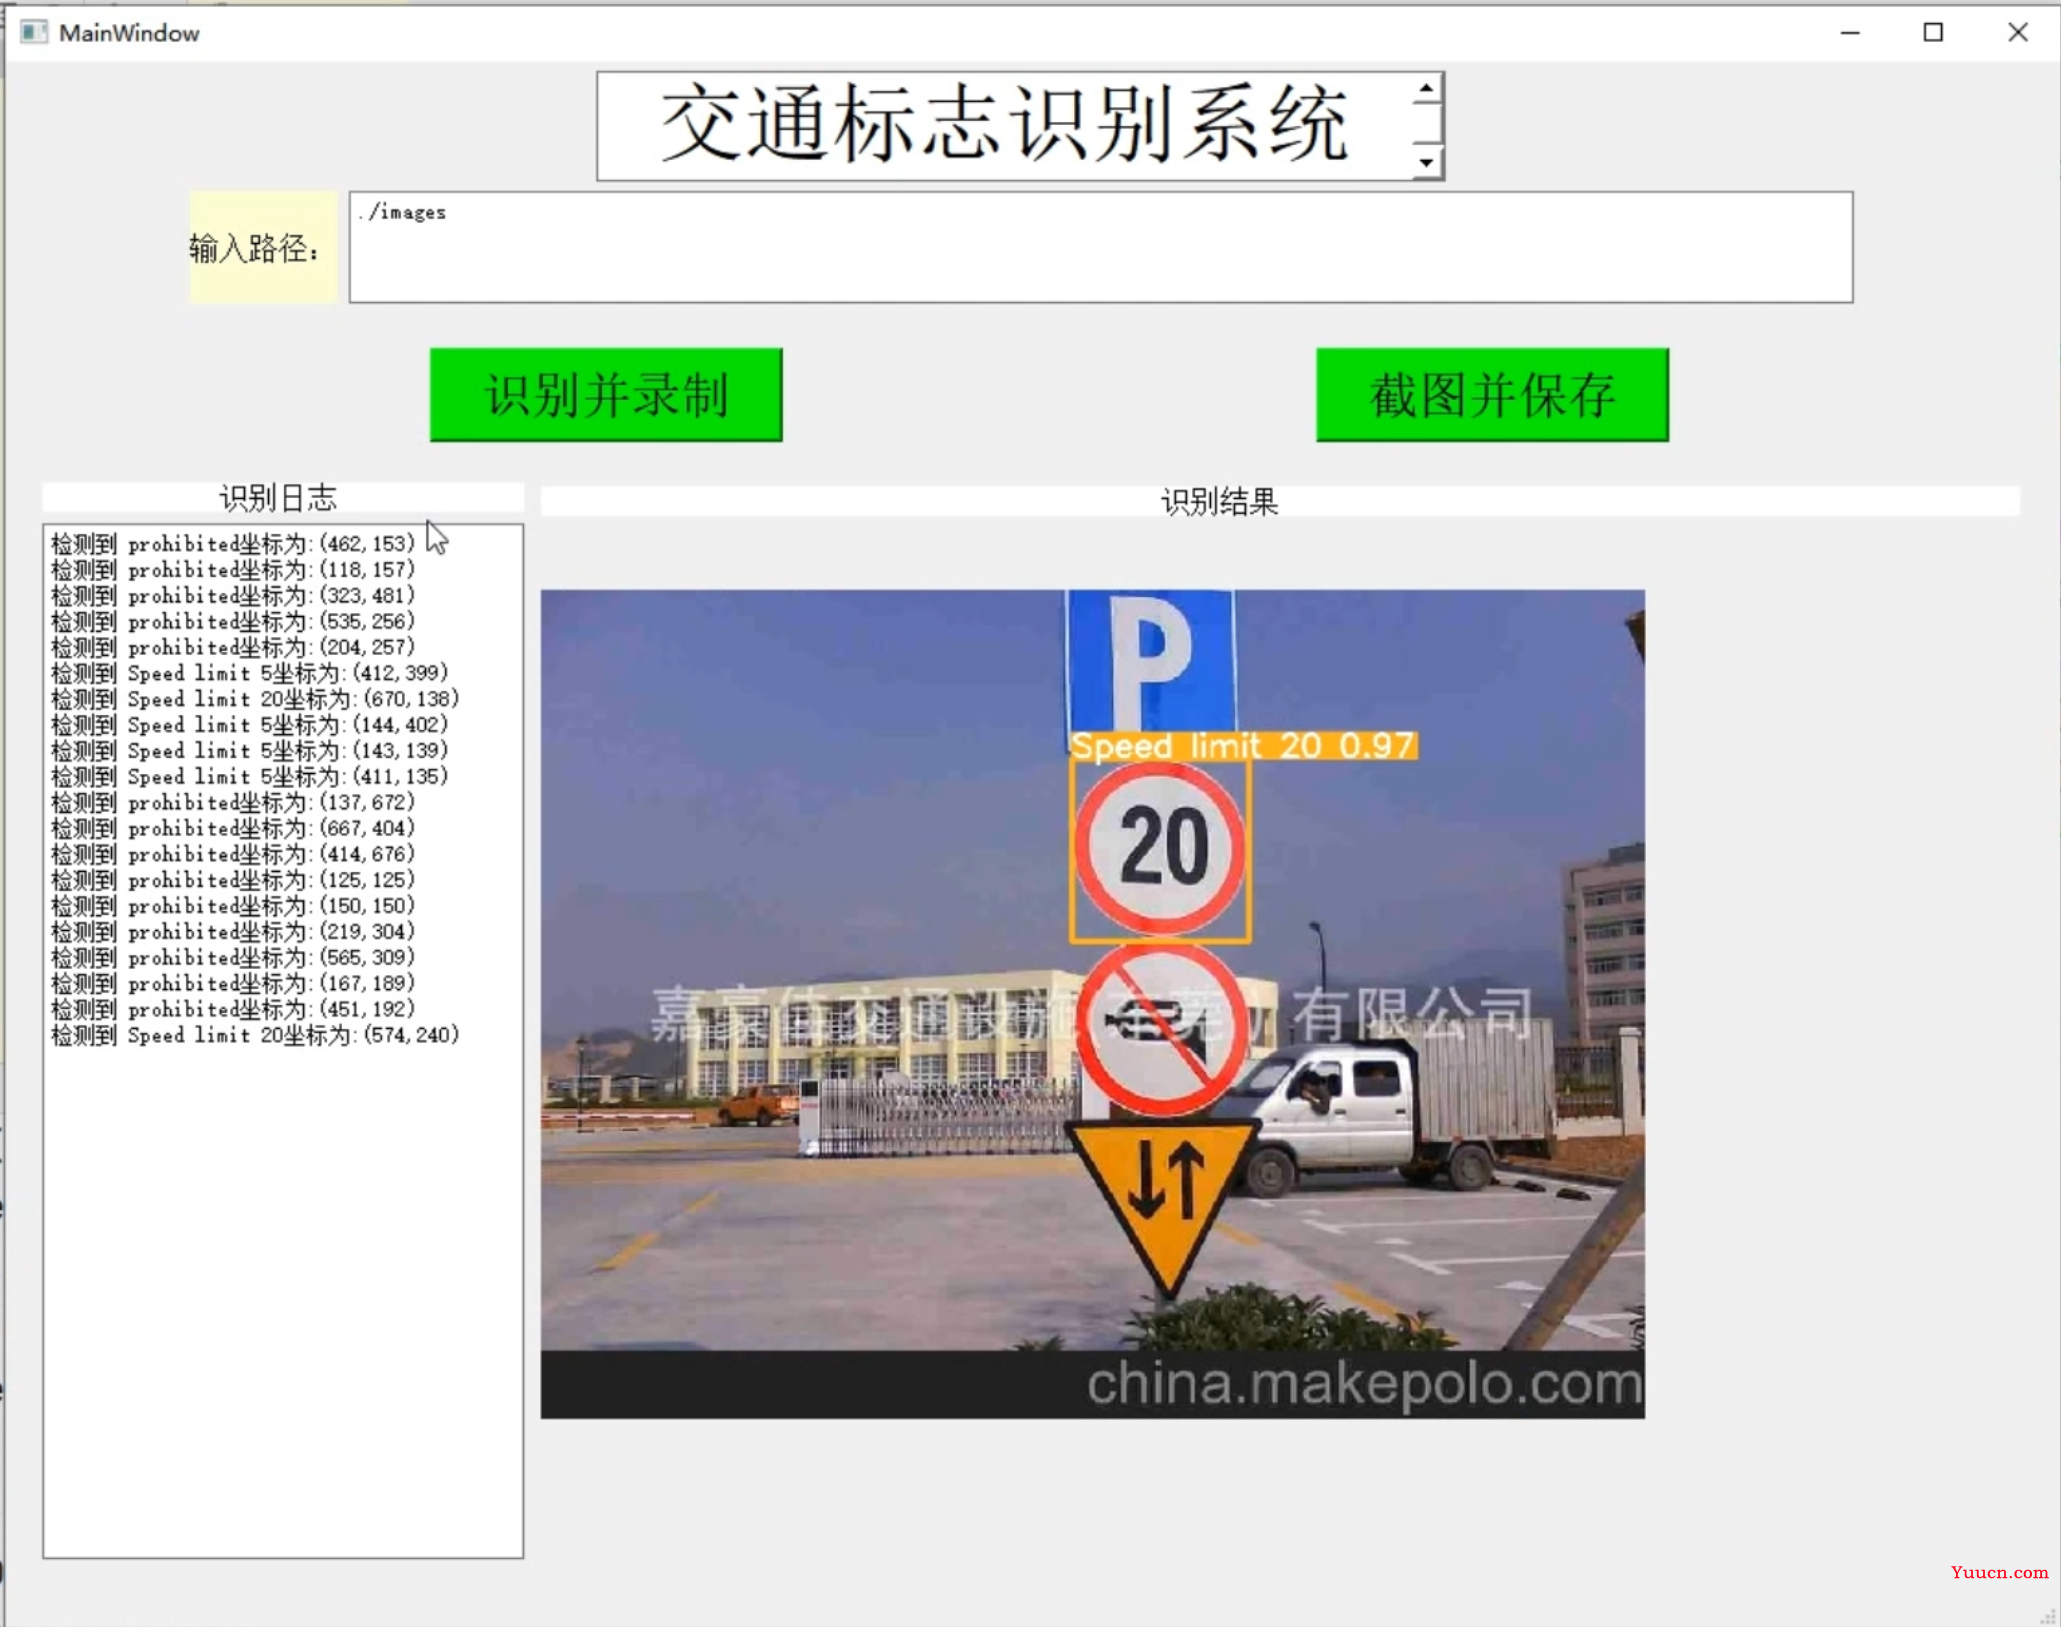Click the title box down scroll arrow
The height and width of the screenshot is (1627, 2061).
(1427, 162)
